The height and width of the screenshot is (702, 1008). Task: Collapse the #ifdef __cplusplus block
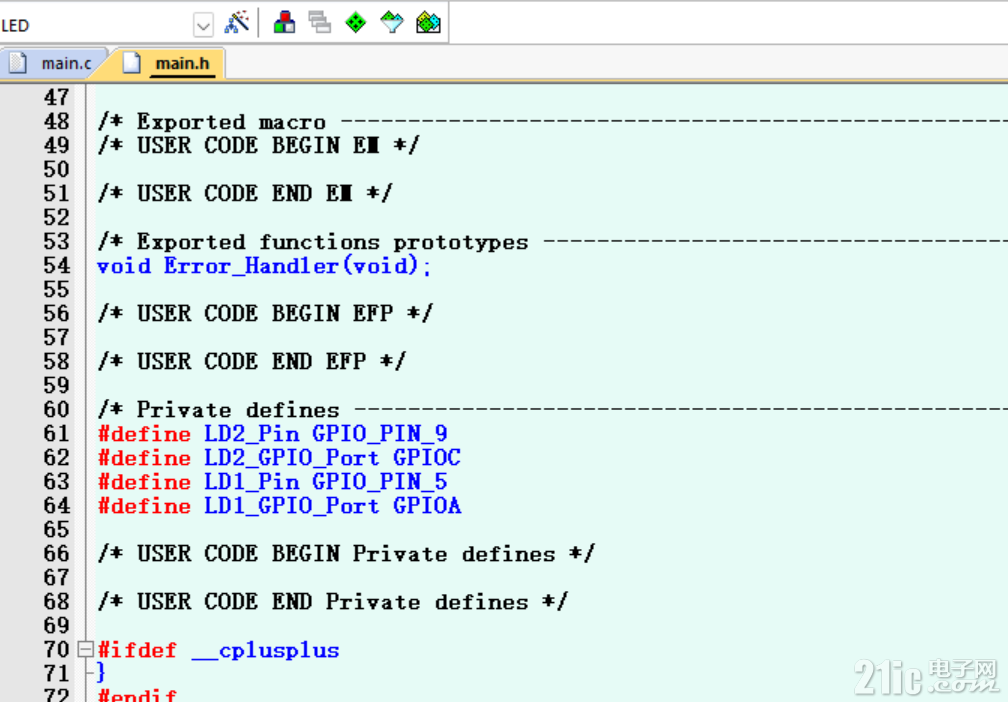click(x=85, y=649)
